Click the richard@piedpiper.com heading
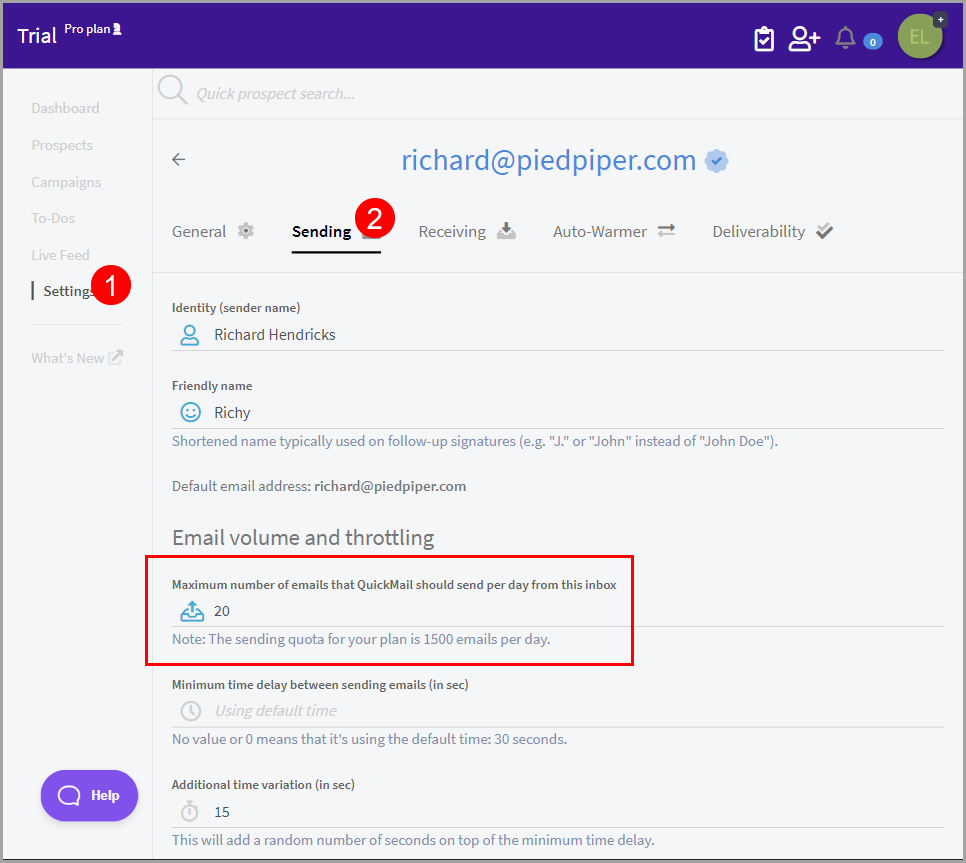This screenshot has height=863, width=966. 548,161
